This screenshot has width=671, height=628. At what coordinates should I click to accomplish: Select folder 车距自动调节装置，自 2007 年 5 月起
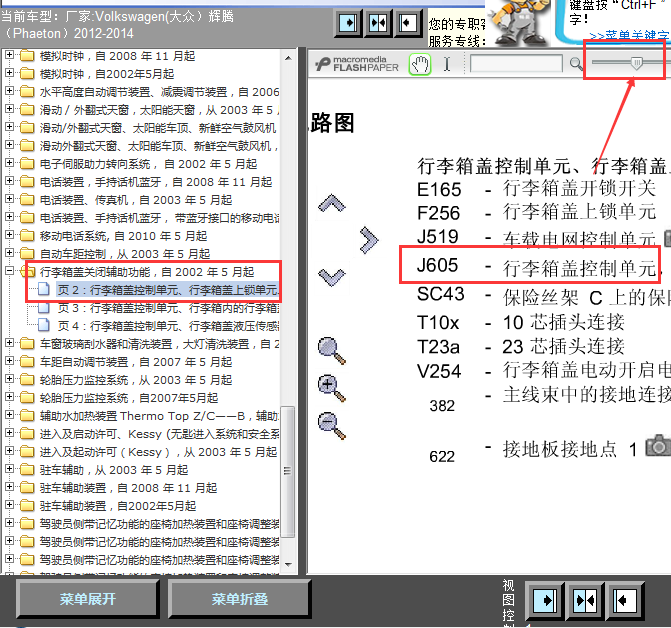pyautogui.click(x=136, y=362)
